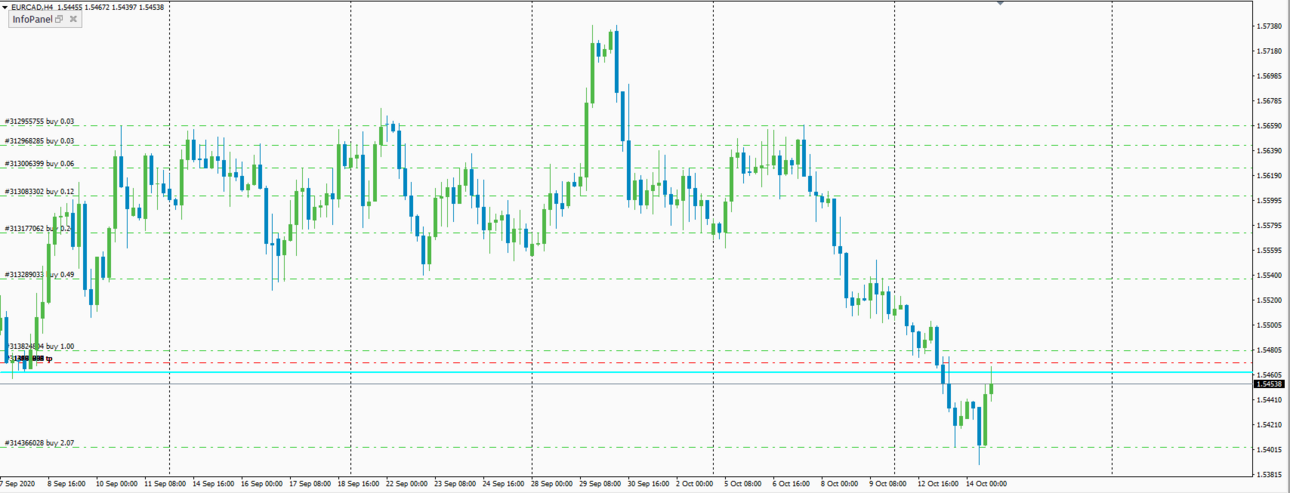Click time axis label 5 Oct 08:00
The width and height of the screenshot is (1290, 493).
pos(744,484)
